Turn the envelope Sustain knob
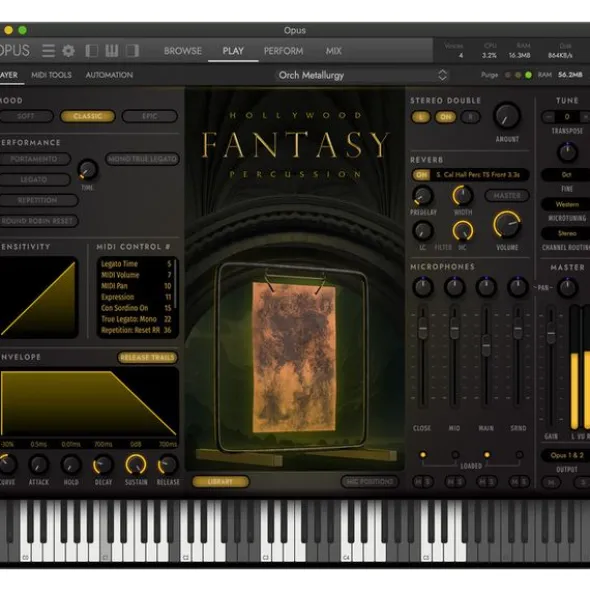 [136, 464]
